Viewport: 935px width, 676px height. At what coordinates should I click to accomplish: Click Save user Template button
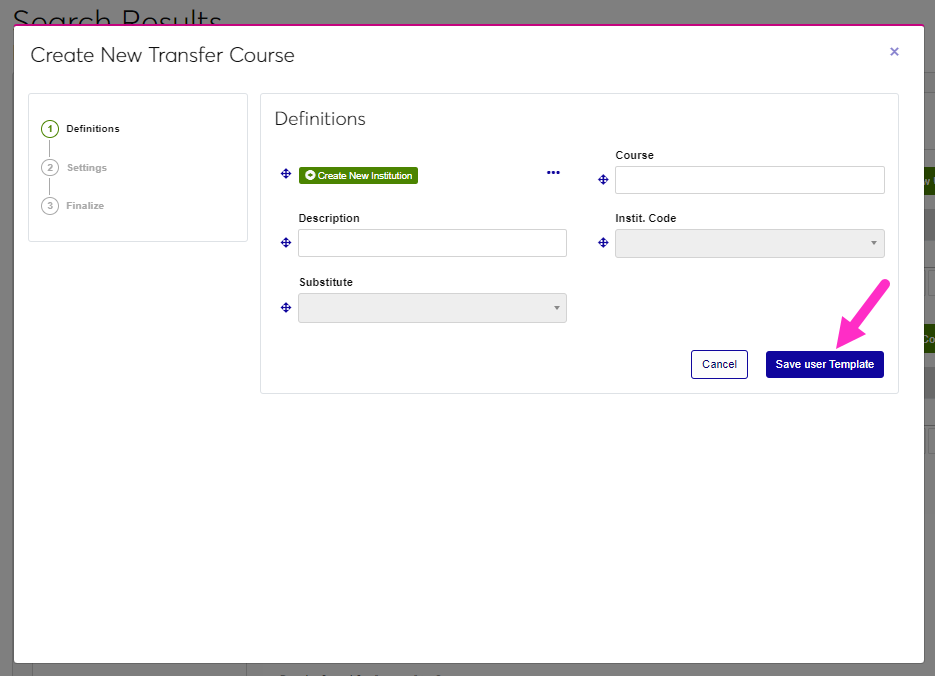tap(825, 364)
